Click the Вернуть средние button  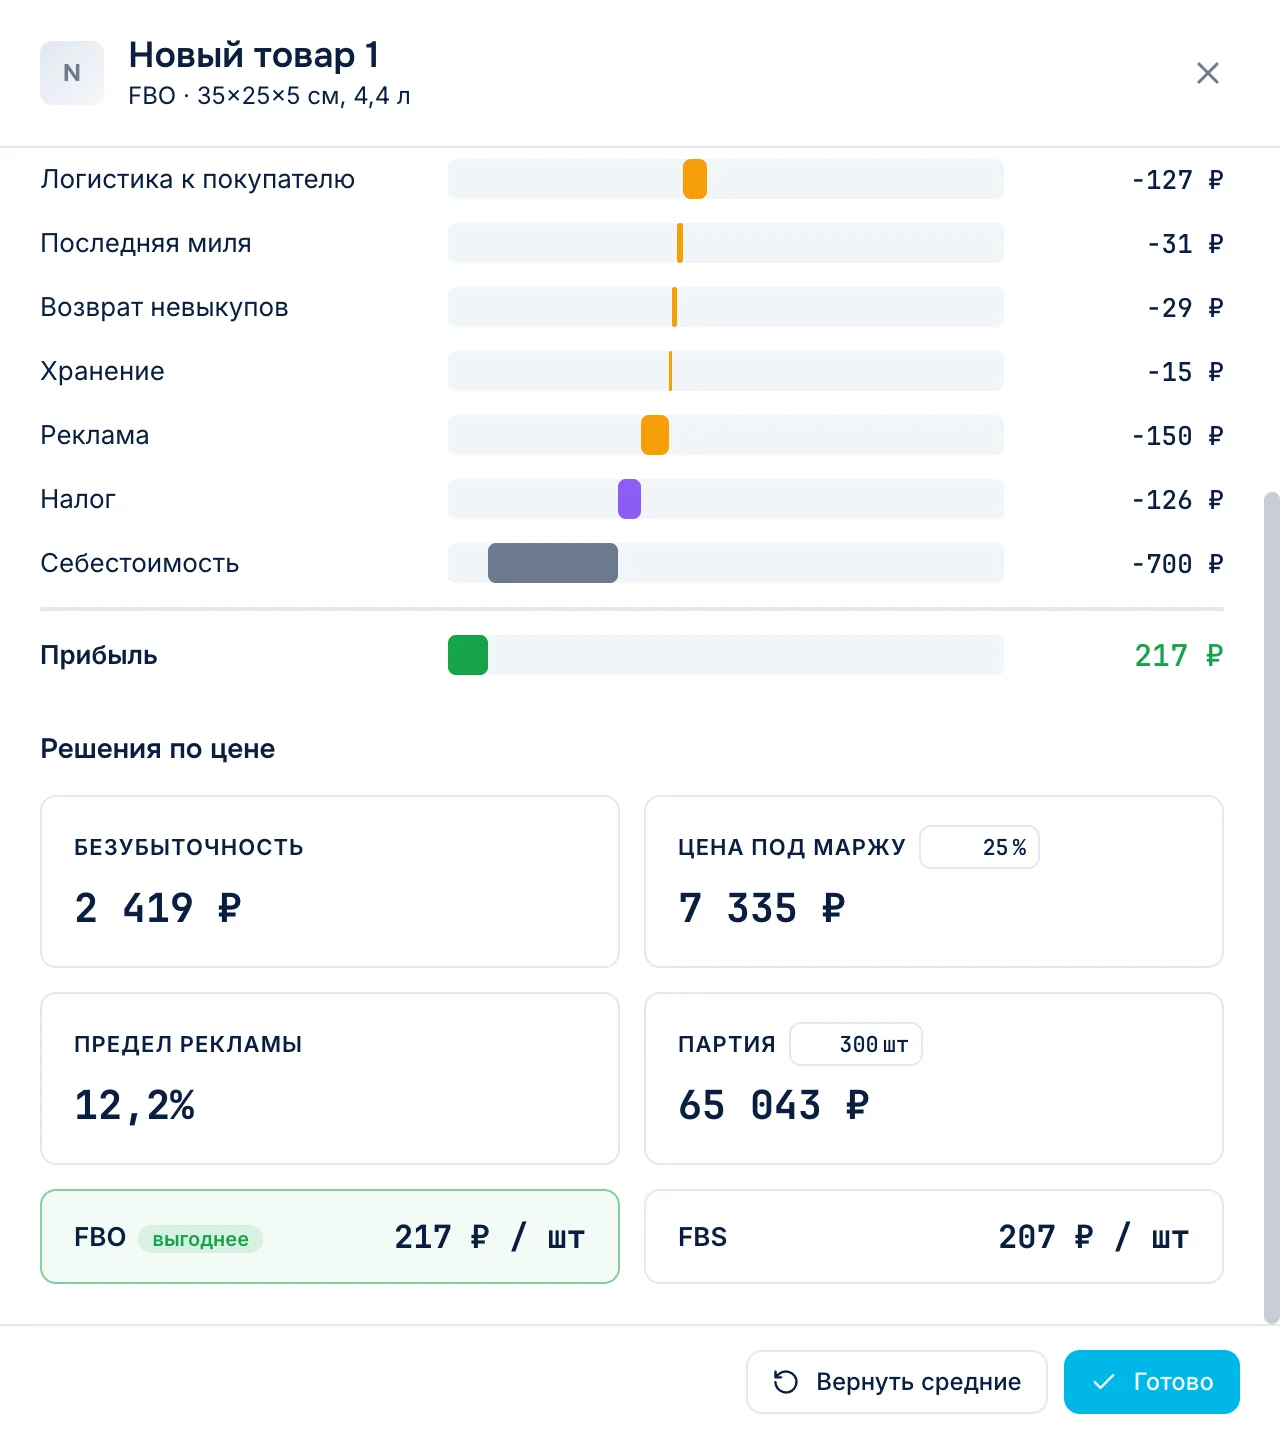point(896,1382)
